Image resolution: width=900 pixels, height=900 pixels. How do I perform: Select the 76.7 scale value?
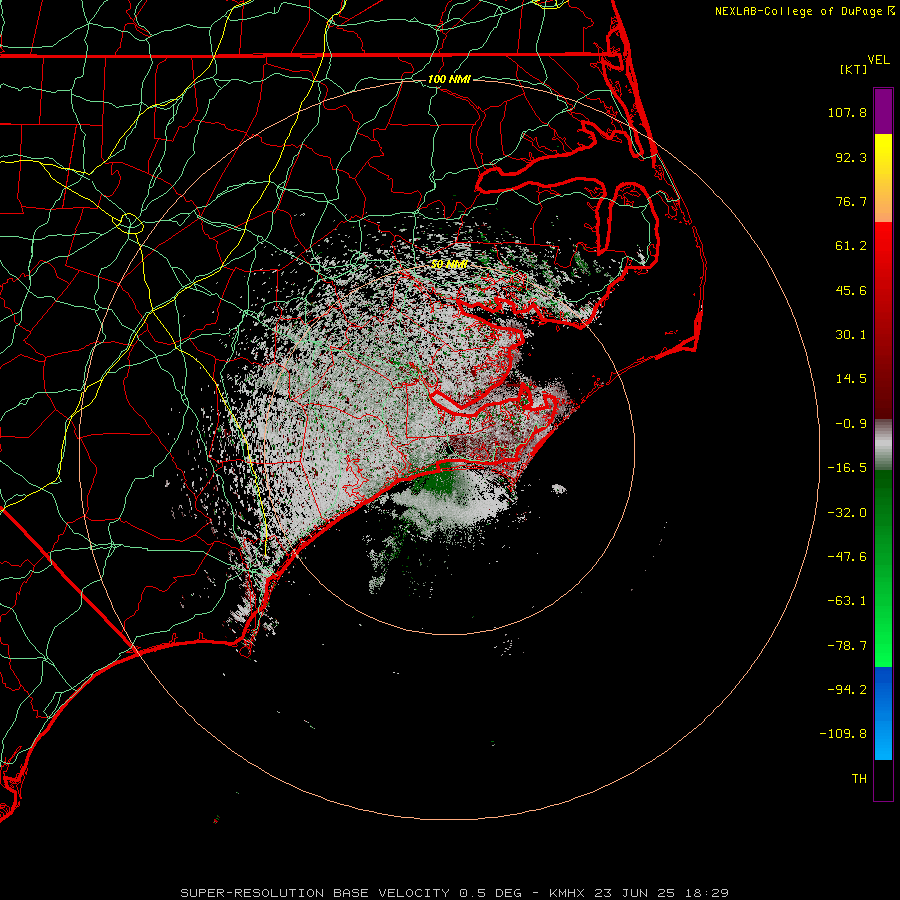[851, 201]
